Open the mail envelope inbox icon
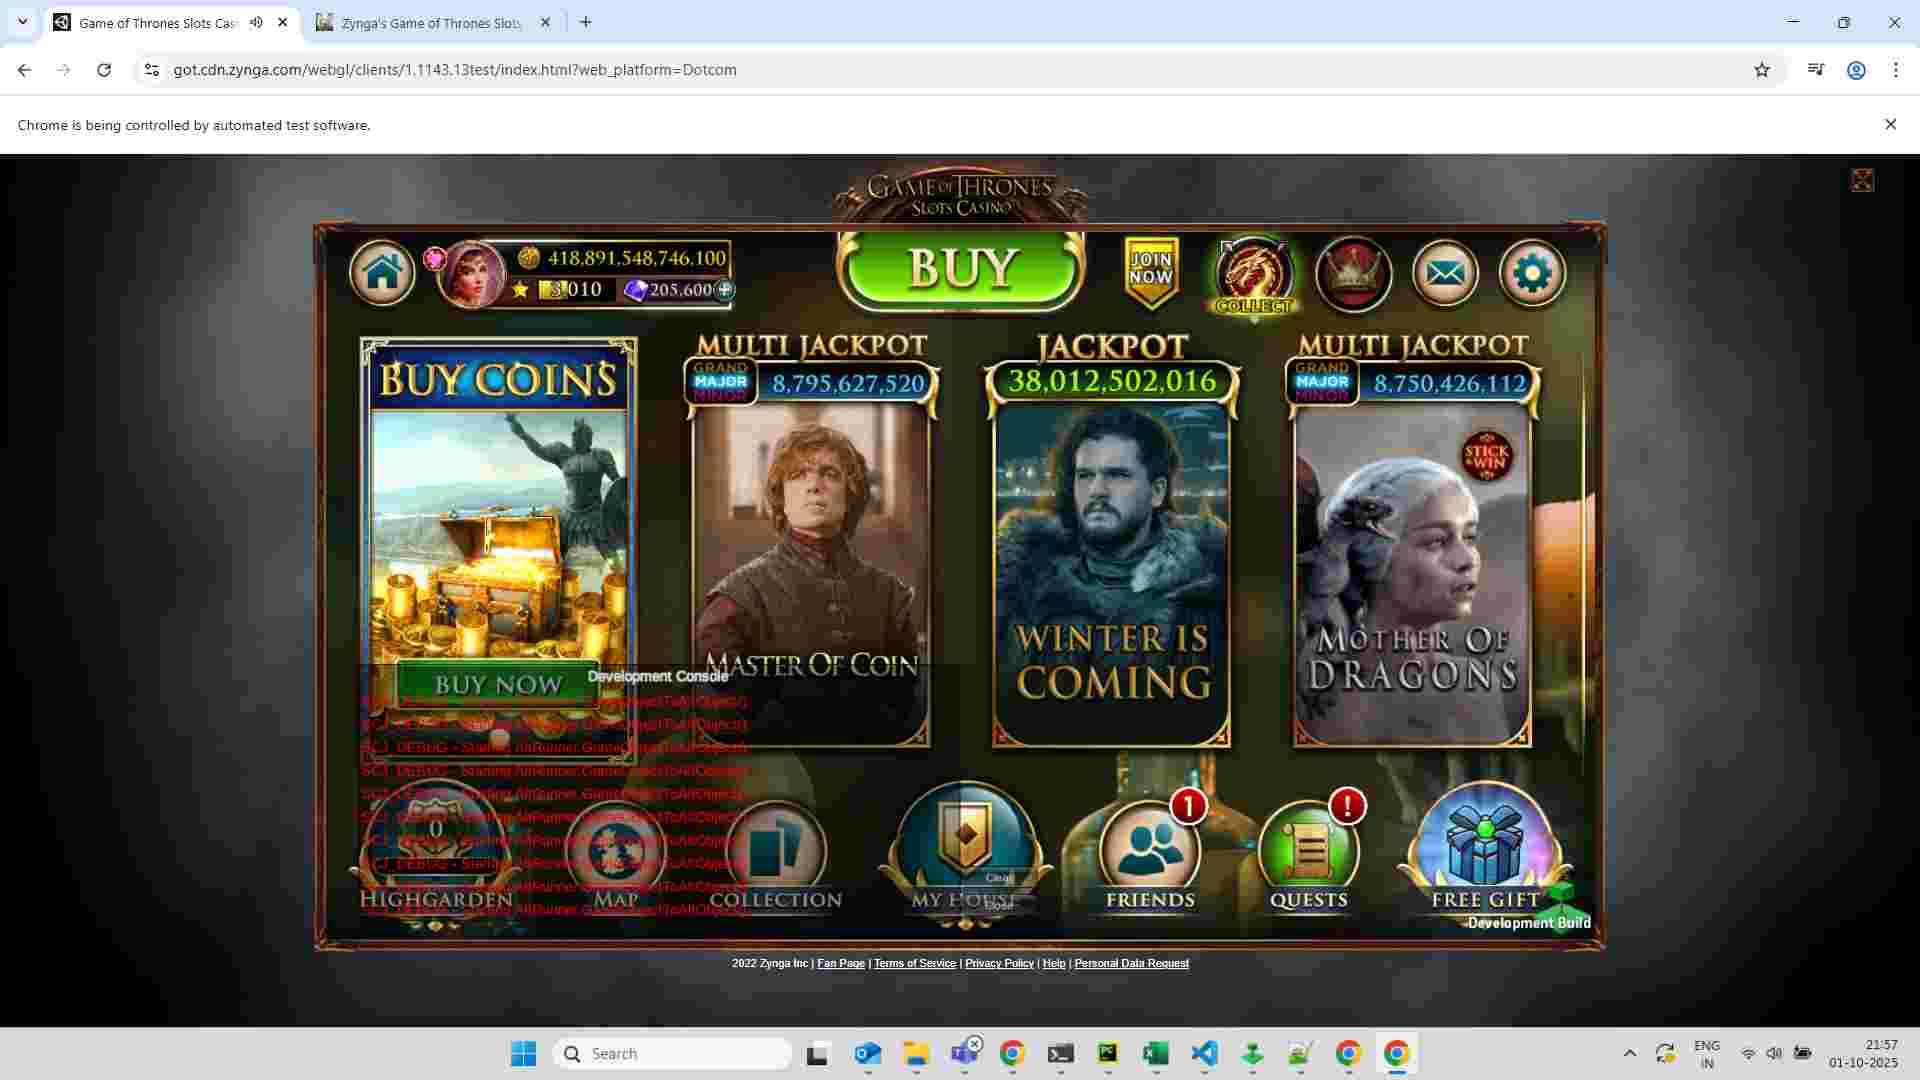 1445,273
